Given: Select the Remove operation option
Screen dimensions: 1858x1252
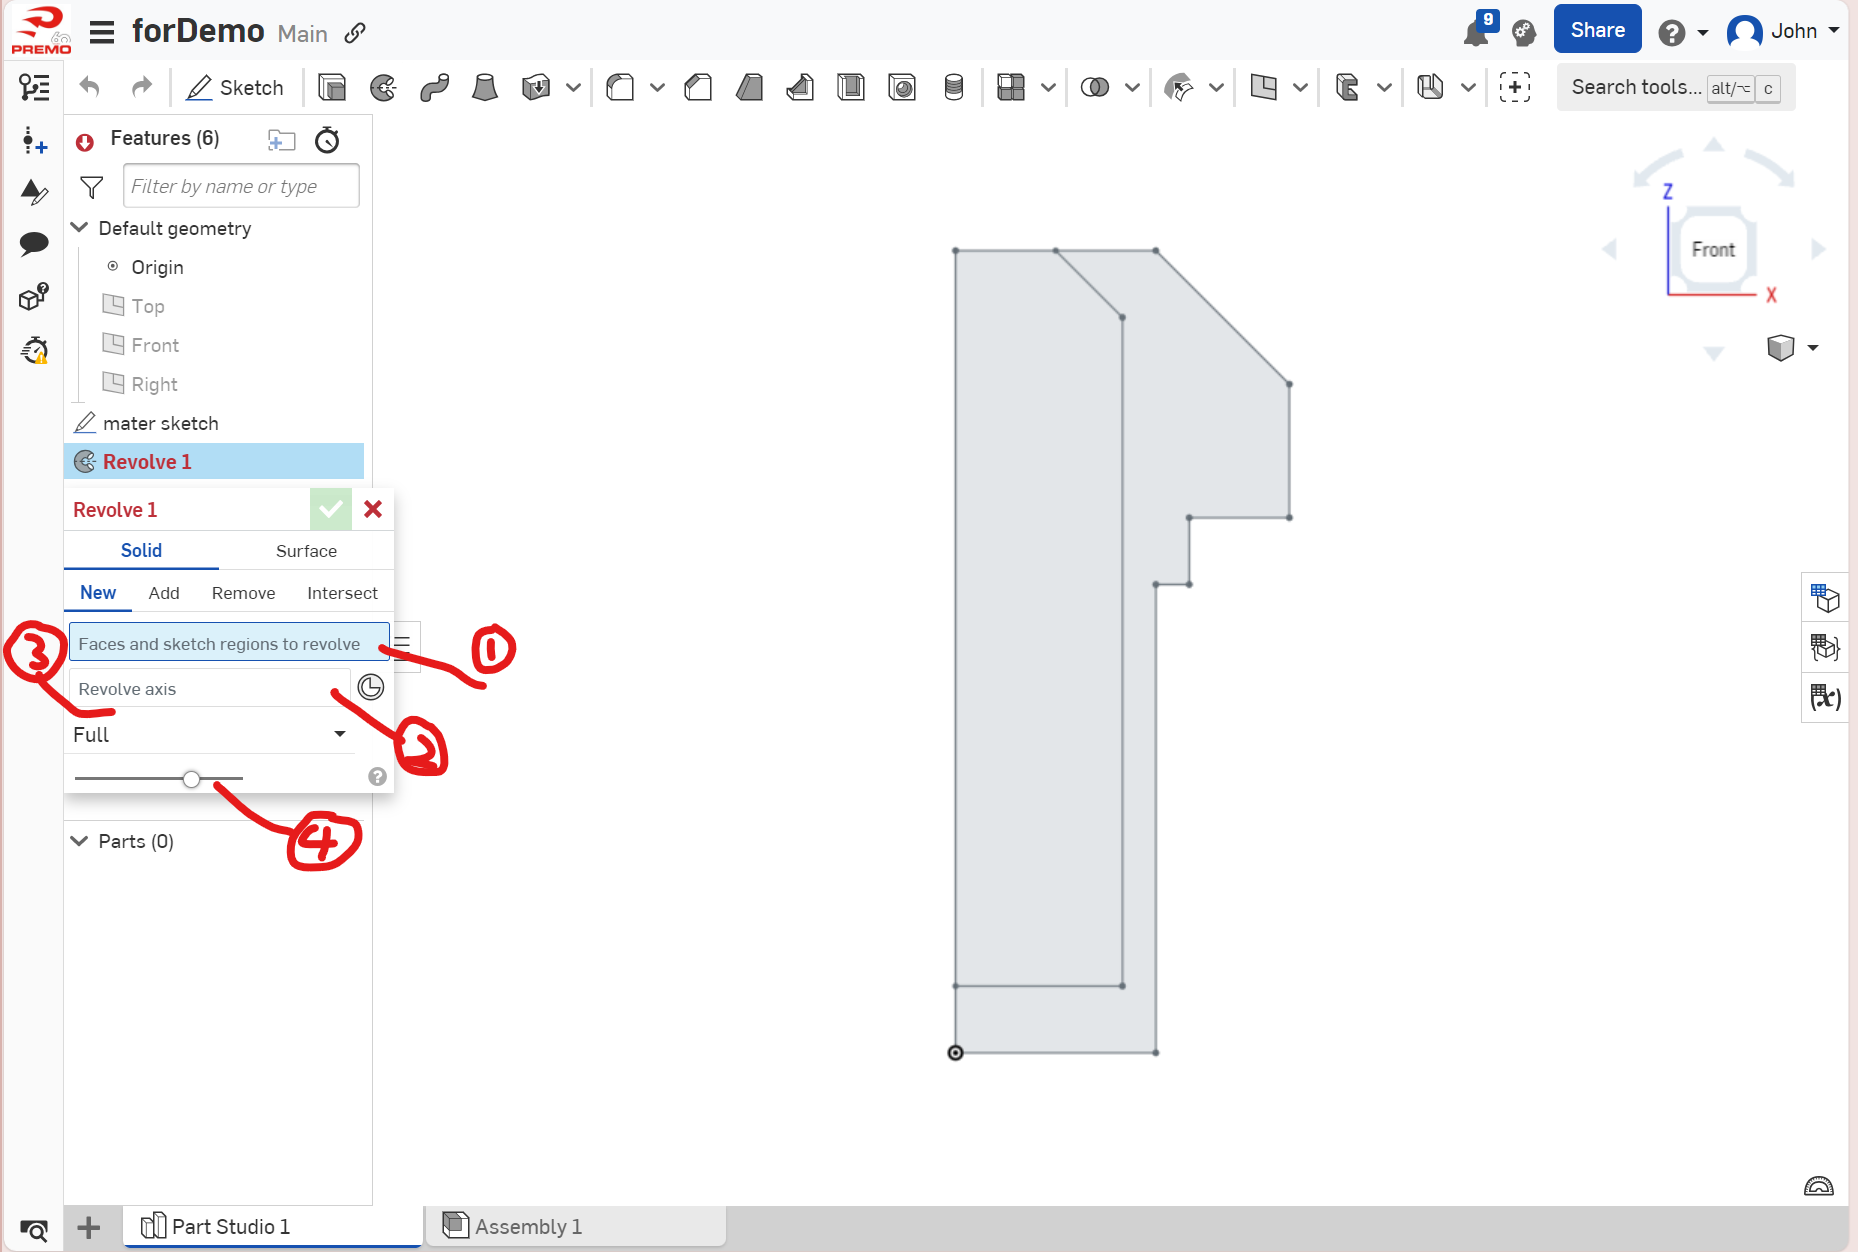Looking at the screenshot, I should tap(243, 593).
